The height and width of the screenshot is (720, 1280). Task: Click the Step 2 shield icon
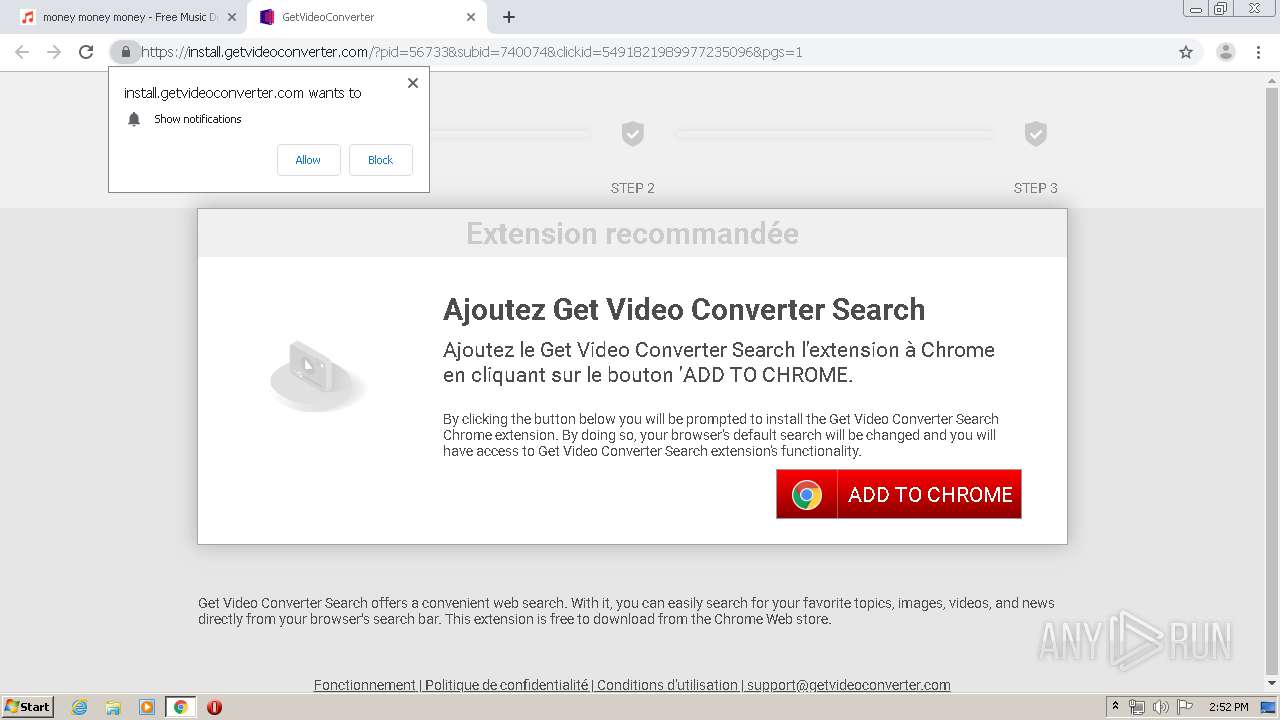[x=632, y=133]
